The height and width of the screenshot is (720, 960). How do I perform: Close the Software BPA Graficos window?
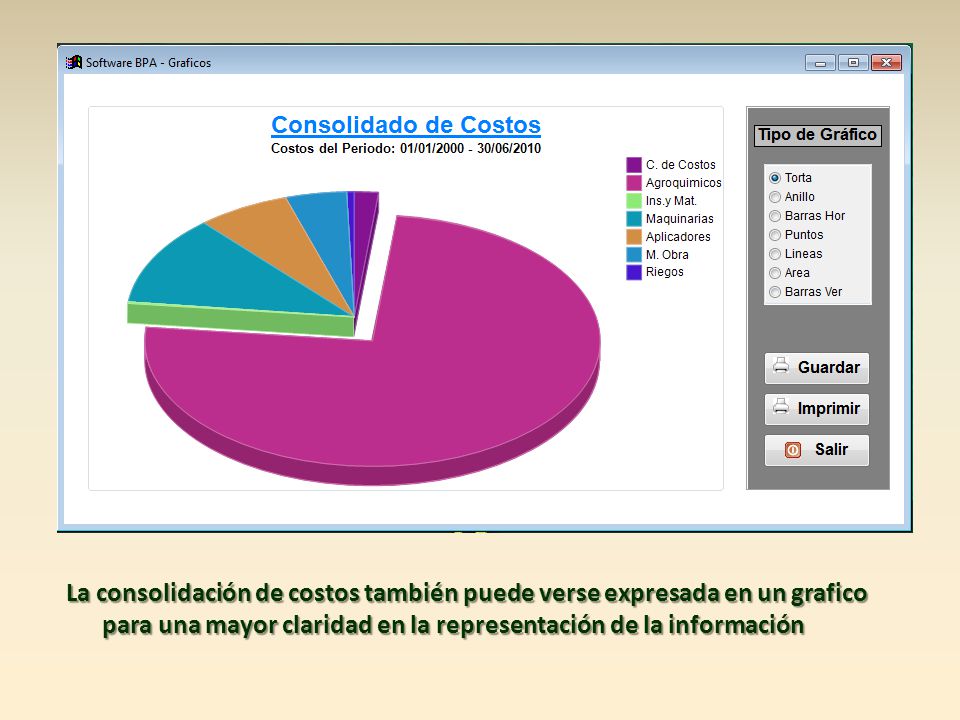coord(885,62)
